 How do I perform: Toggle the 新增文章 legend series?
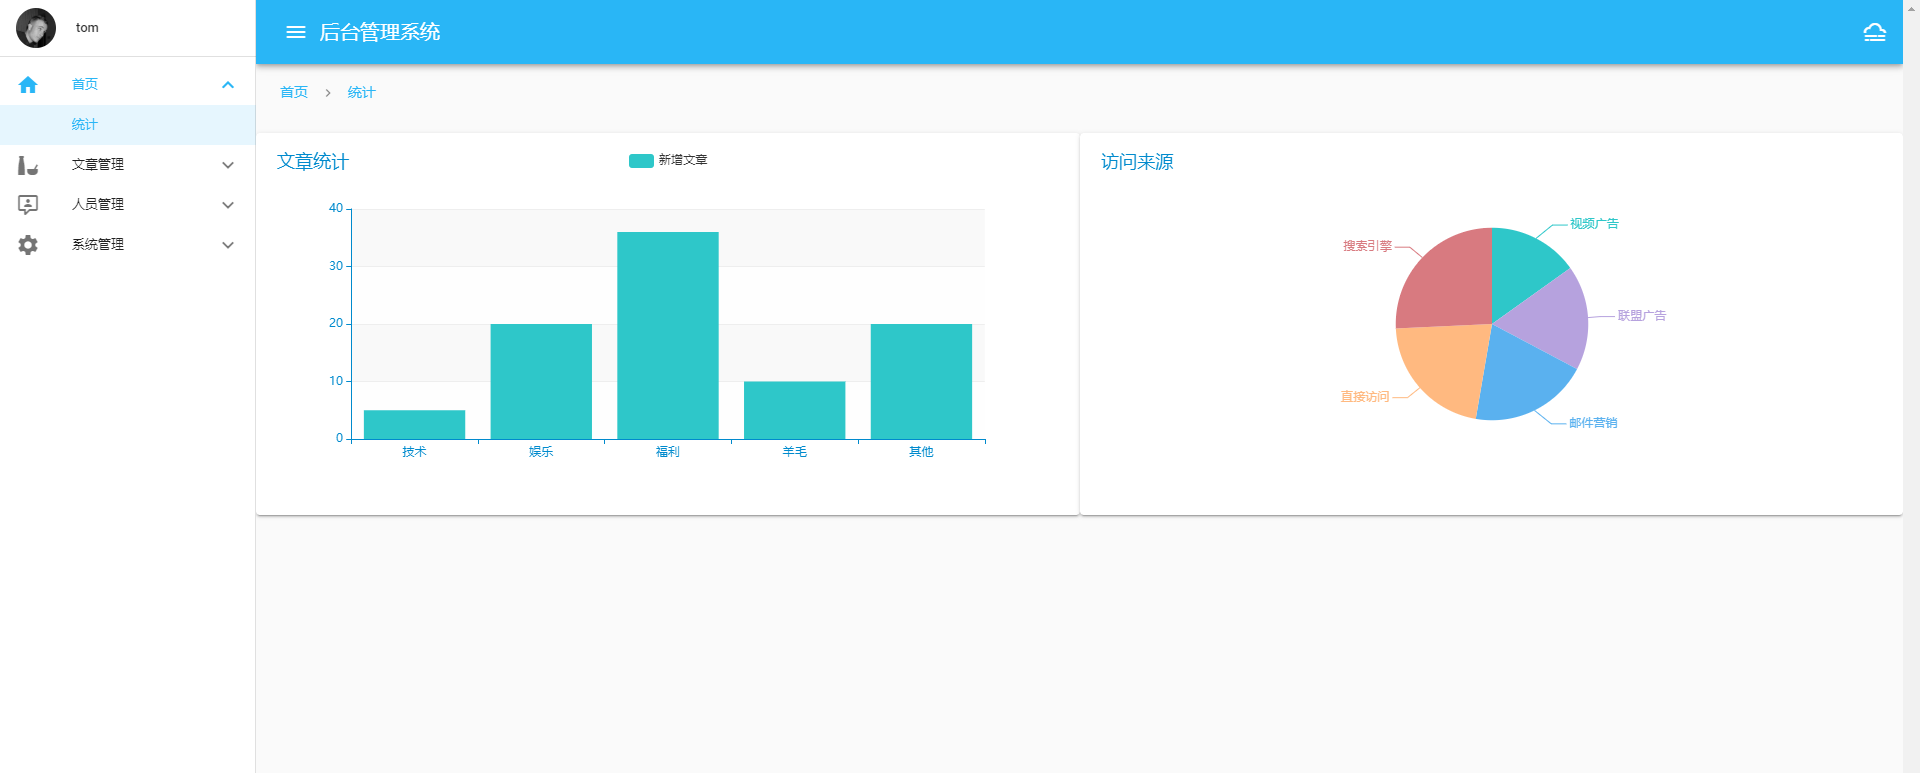point(667,160)
